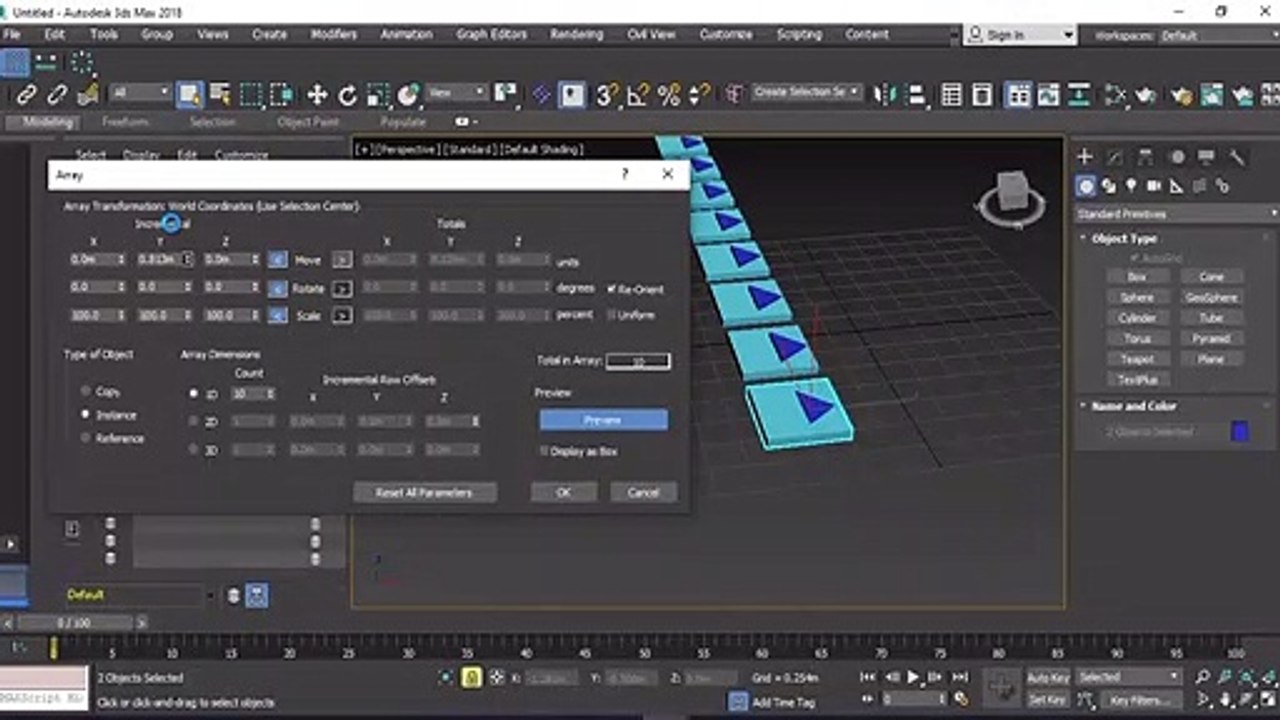Screen dimensions: 1280x720
Task: Activate Select and Scale tool
Action: [378, 95]
